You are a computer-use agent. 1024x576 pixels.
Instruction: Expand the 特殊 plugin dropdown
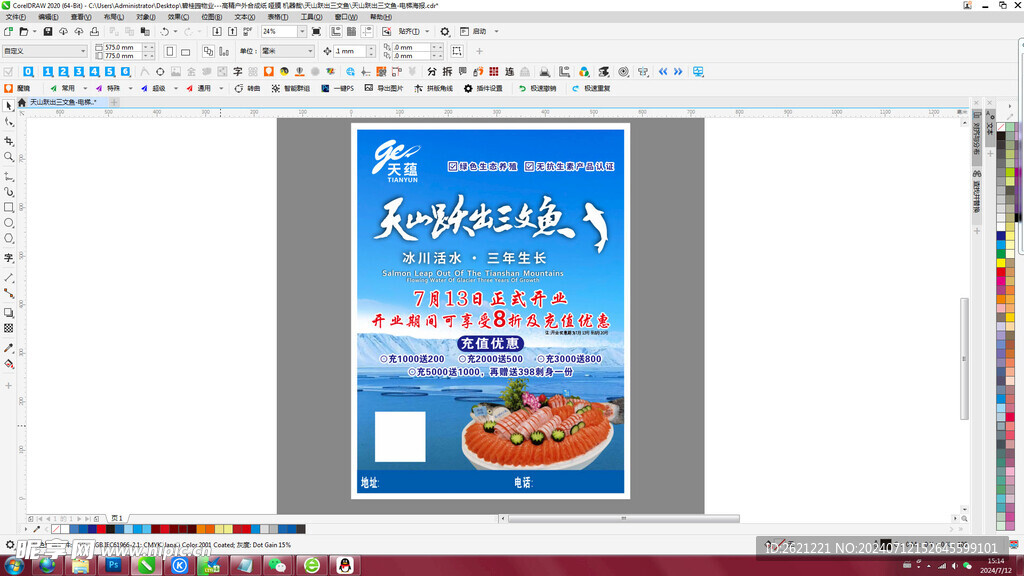coord(131,88)
